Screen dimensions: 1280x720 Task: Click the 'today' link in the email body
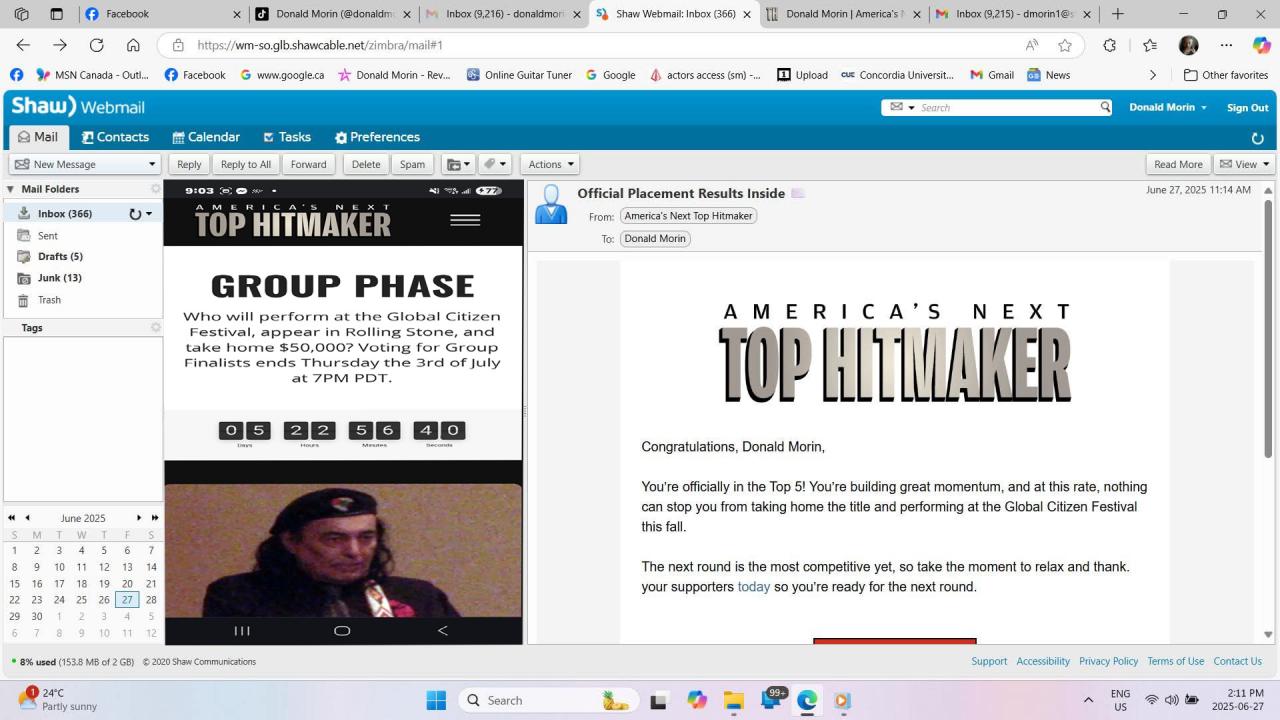click(754, 587)
